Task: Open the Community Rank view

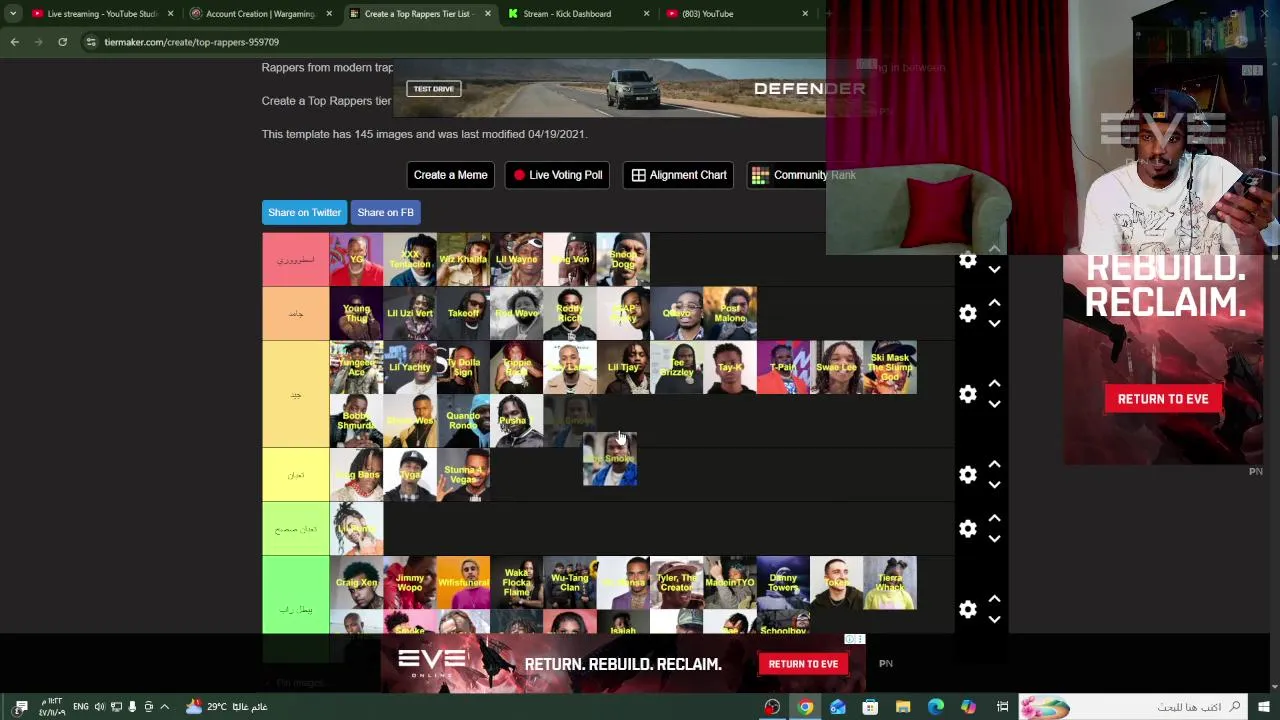Action: click(x=803, y=175)
